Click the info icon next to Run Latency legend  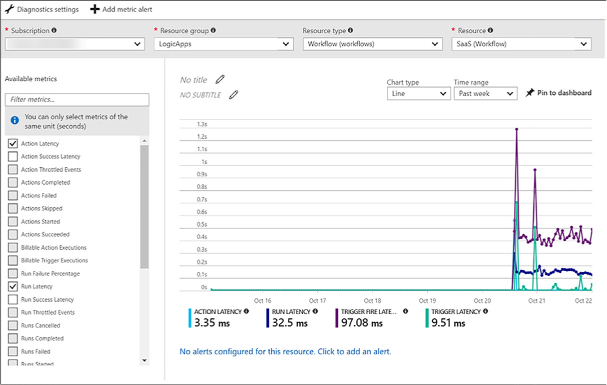point(315,311)
